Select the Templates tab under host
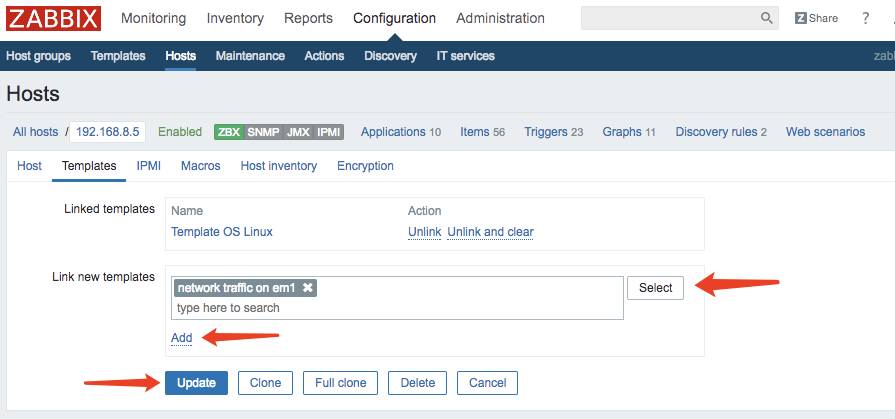895x419 pixels. [89, 166]
